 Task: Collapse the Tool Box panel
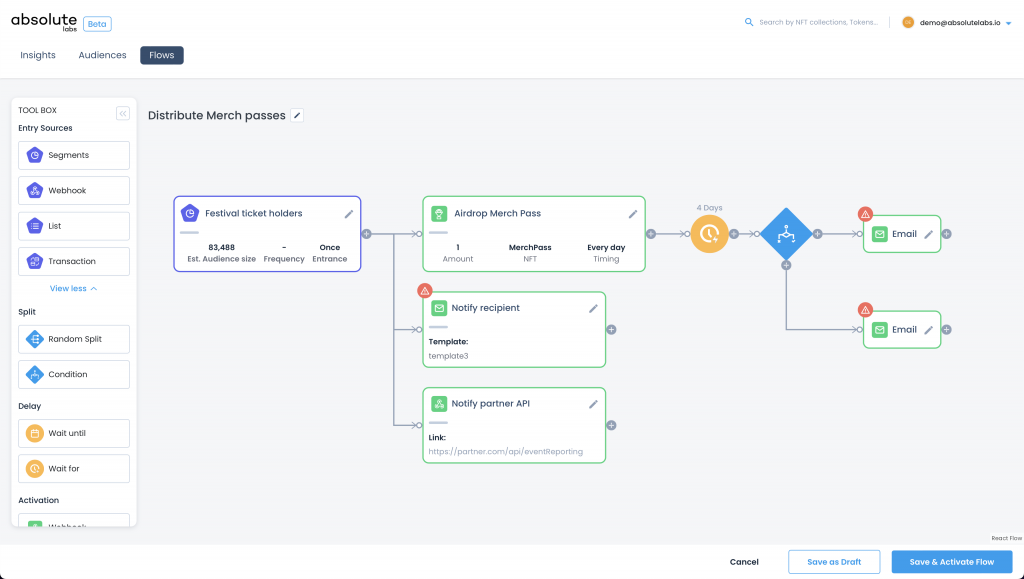click(123, 114)
